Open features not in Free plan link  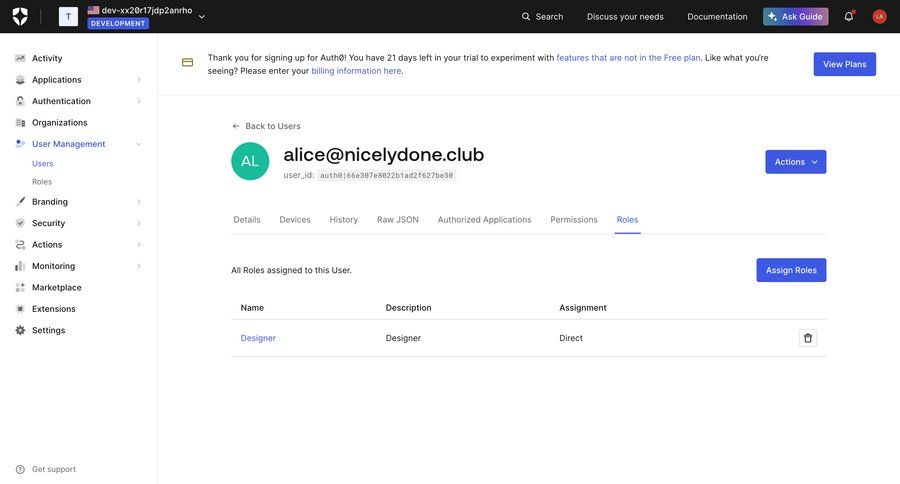628,57
